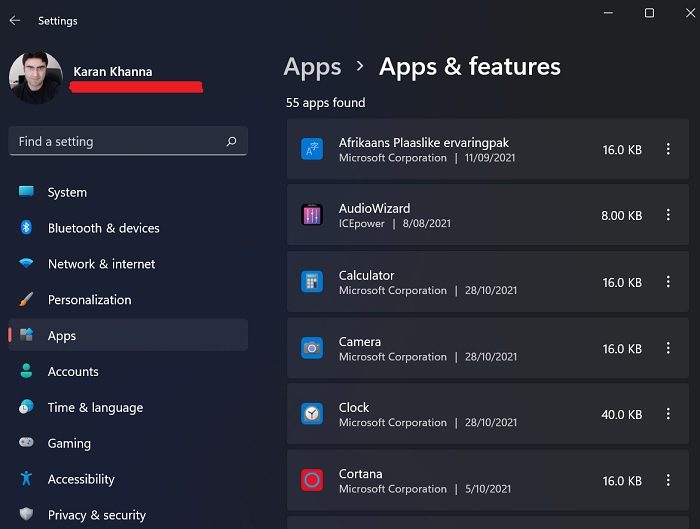Click the Apps breadcrumb link
700x529 pixels.
[312, 67]
